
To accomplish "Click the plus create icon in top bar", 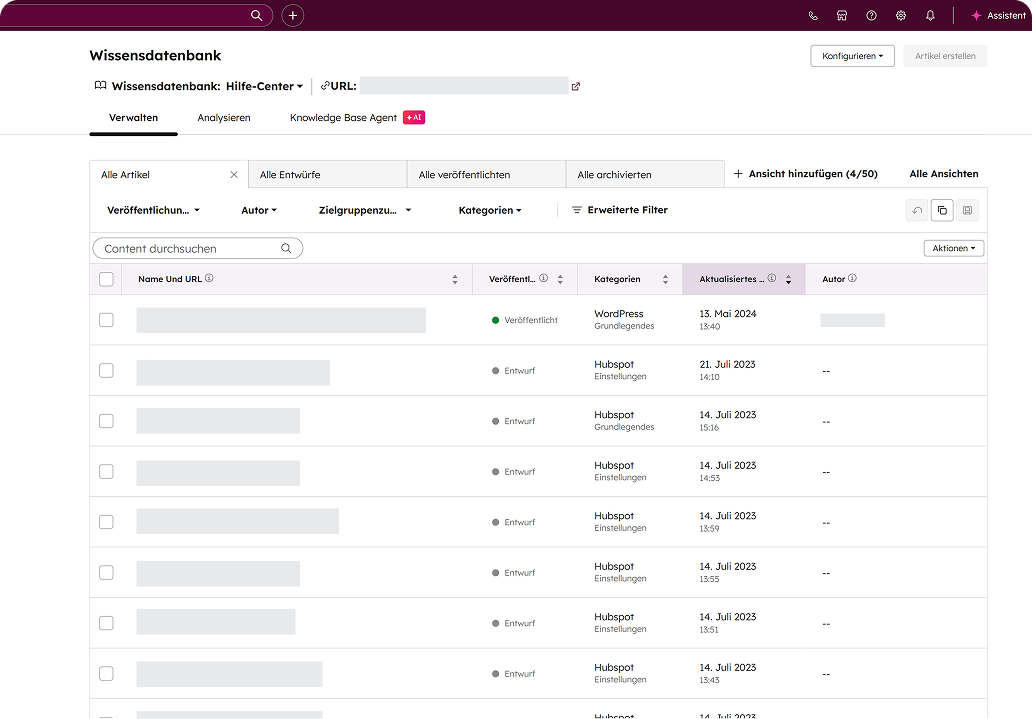I will [x=292, y=15].
